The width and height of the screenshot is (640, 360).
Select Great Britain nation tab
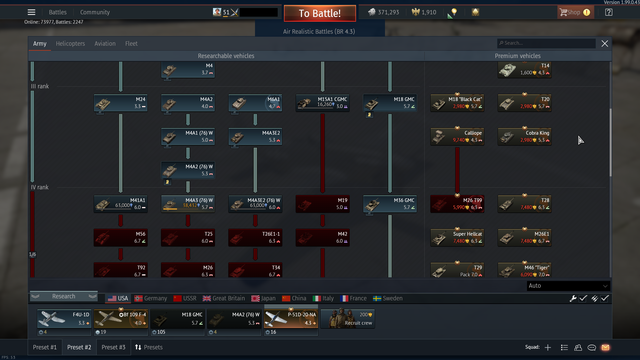pos(224,298)
